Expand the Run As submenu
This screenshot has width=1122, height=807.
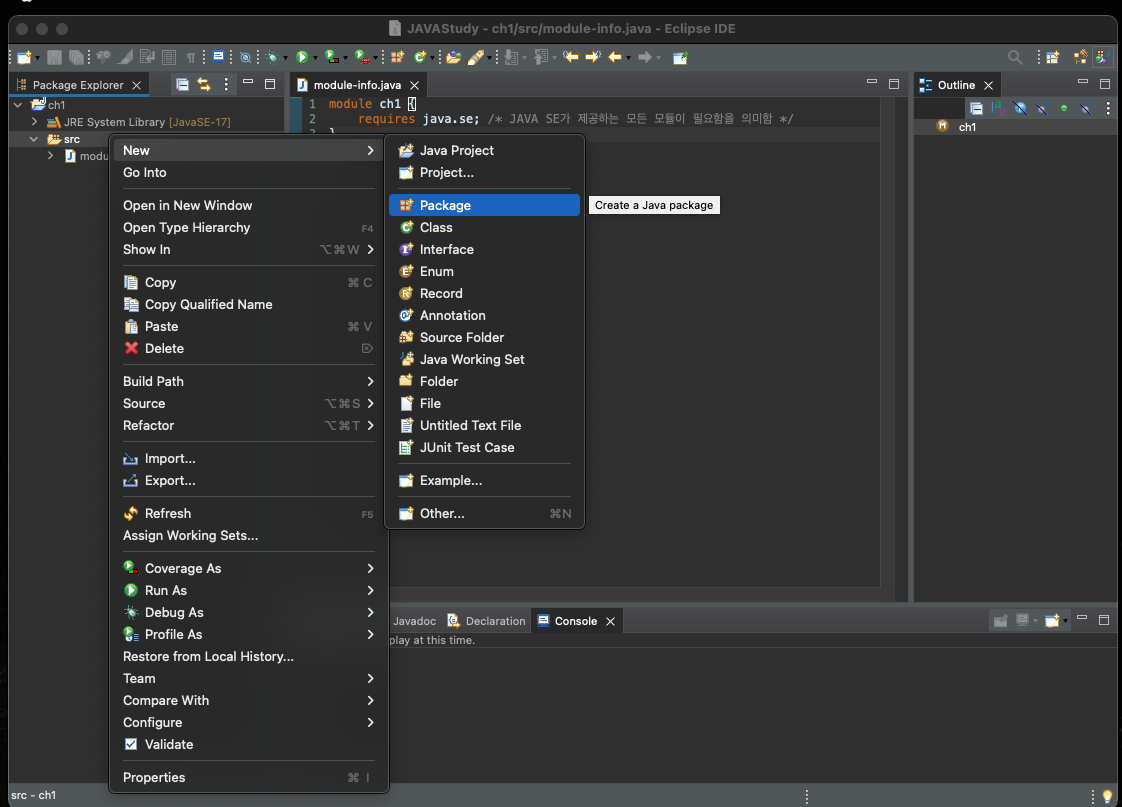pyautogui.click(x=248, y=590)
